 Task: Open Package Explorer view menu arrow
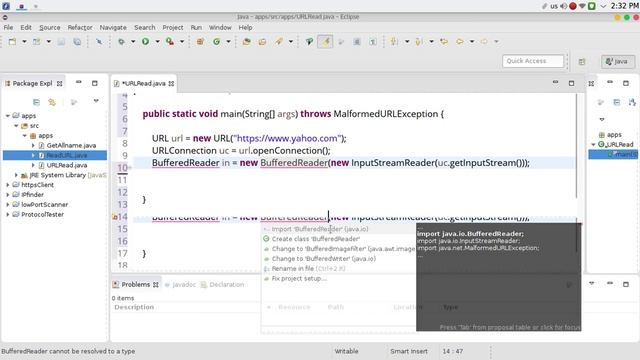[96, 101]
